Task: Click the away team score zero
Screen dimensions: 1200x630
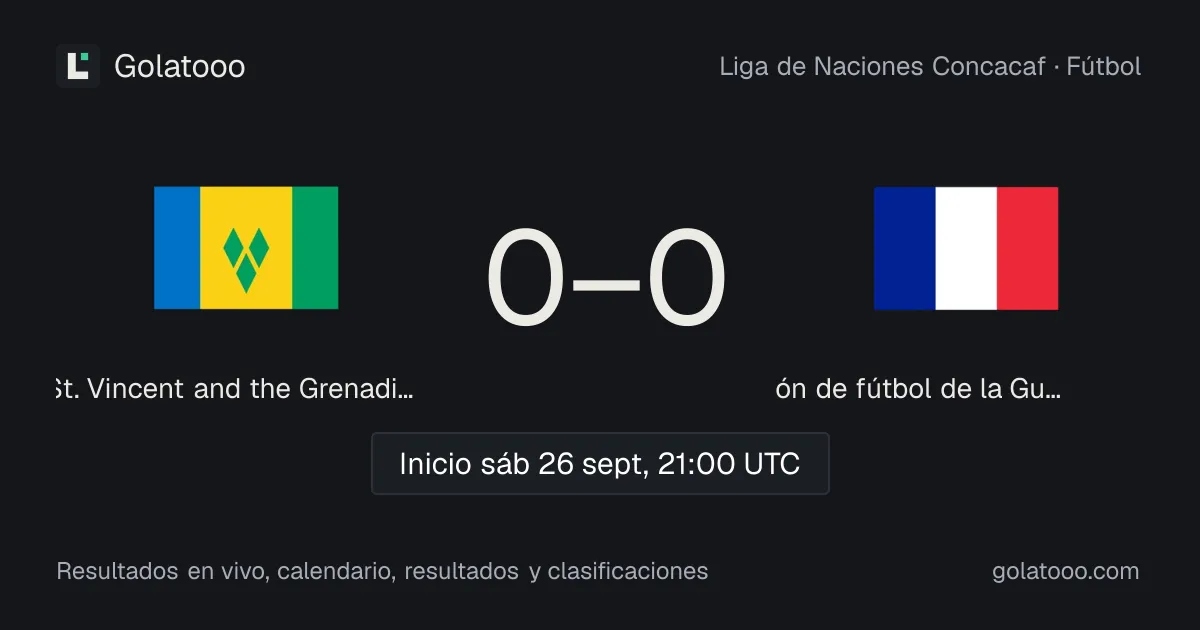Action: (x=686, y=280)
